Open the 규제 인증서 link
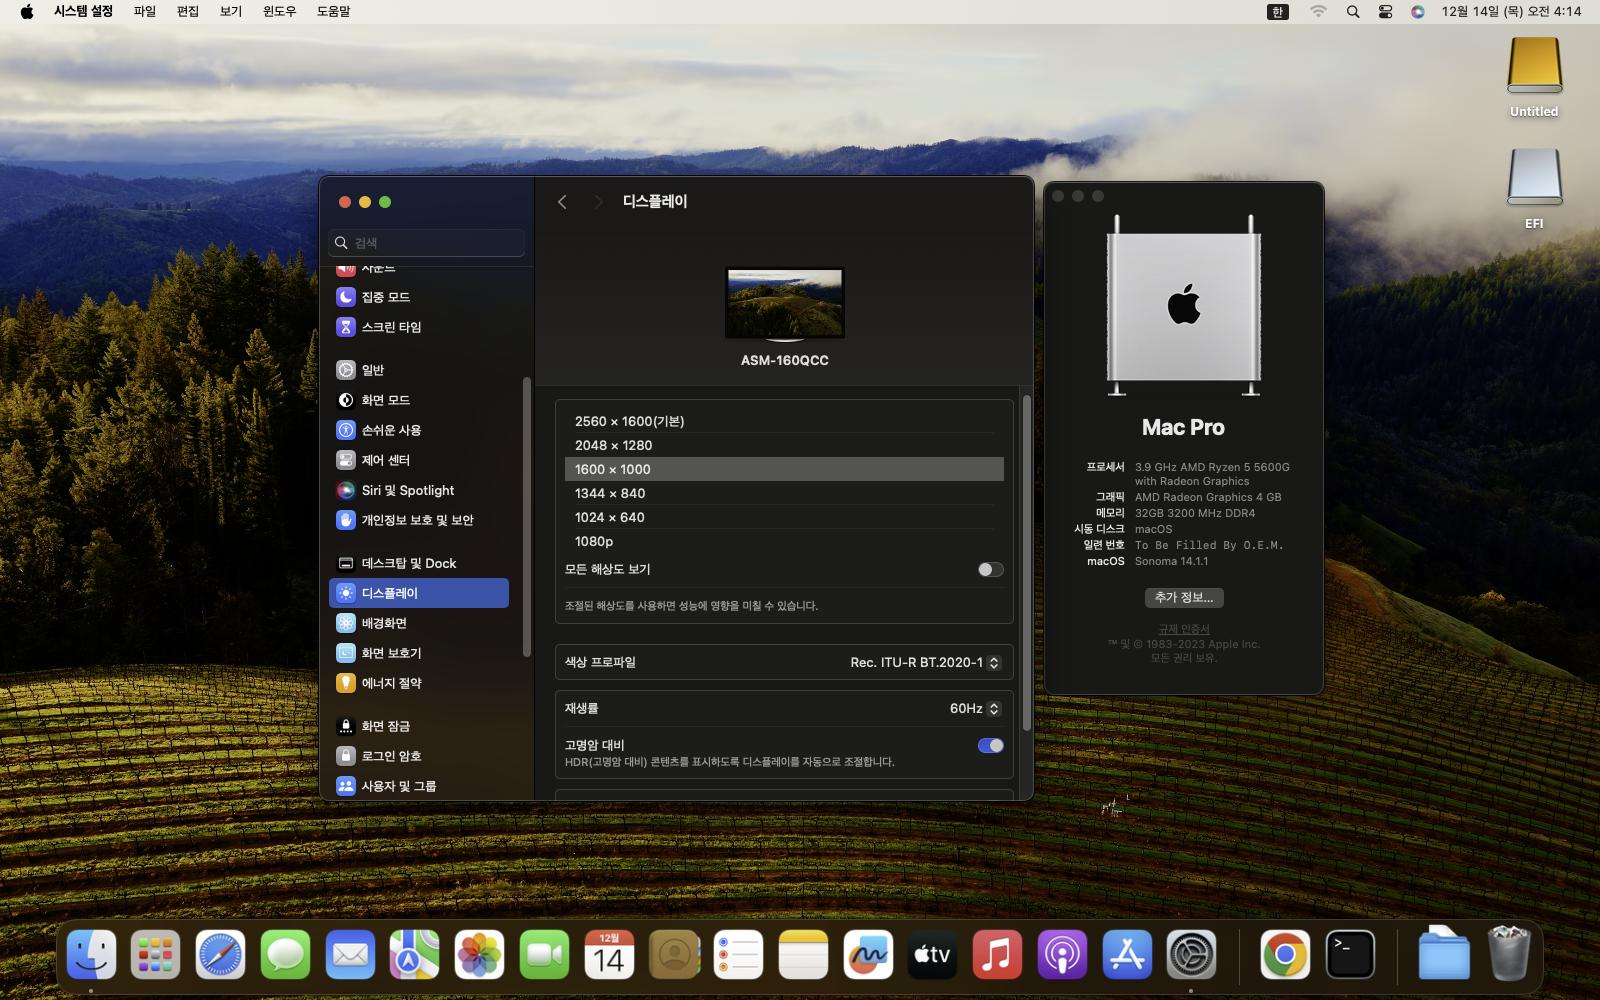The height and width of the screenshot is (1000, 1600). [1183, 629]
